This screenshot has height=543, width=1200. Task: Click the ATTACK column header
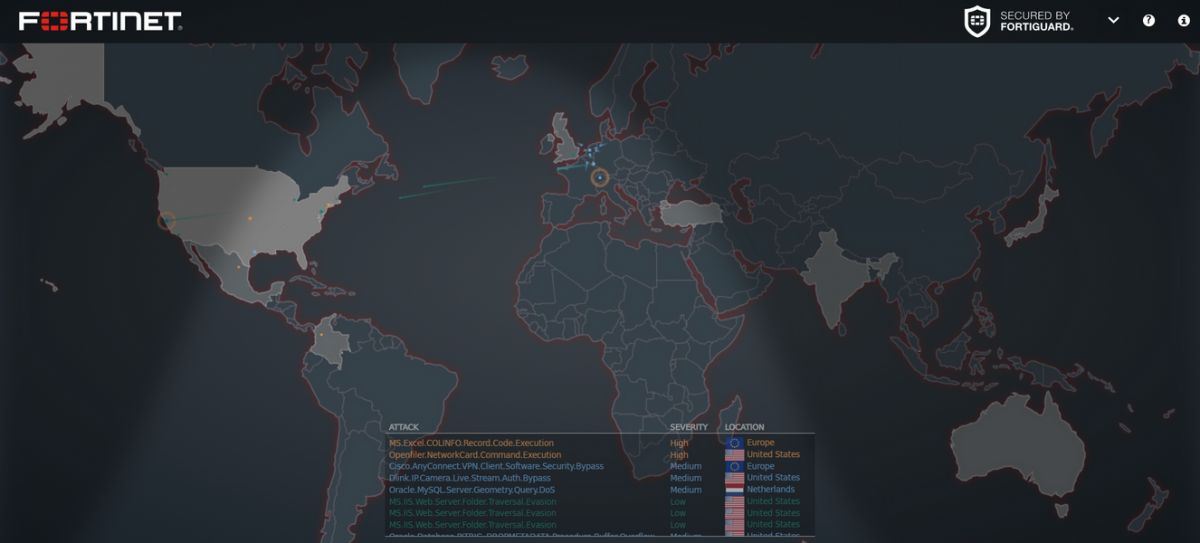404,427
